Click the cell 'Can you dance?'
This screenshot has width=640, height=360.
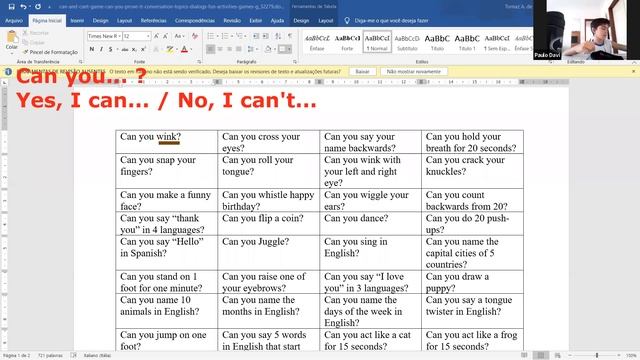tap(370, 223)
